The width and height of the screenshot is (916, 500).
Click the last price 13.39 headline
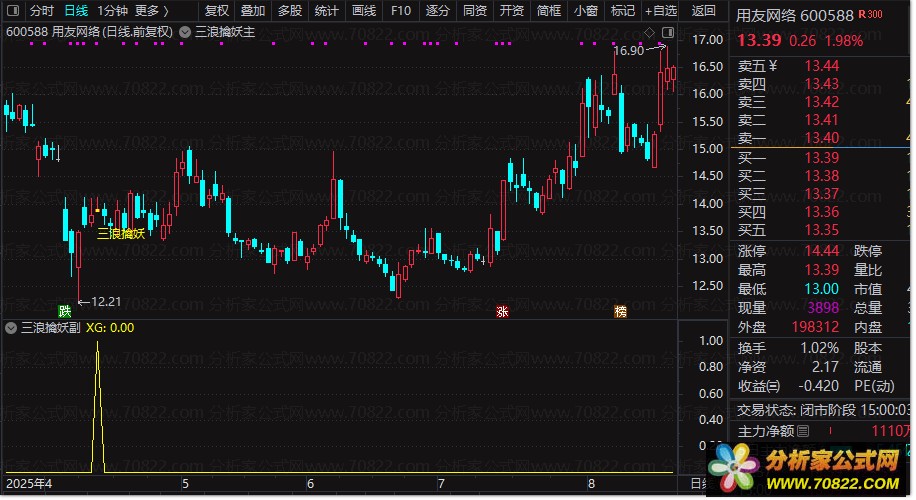click(x=759, y=40)
